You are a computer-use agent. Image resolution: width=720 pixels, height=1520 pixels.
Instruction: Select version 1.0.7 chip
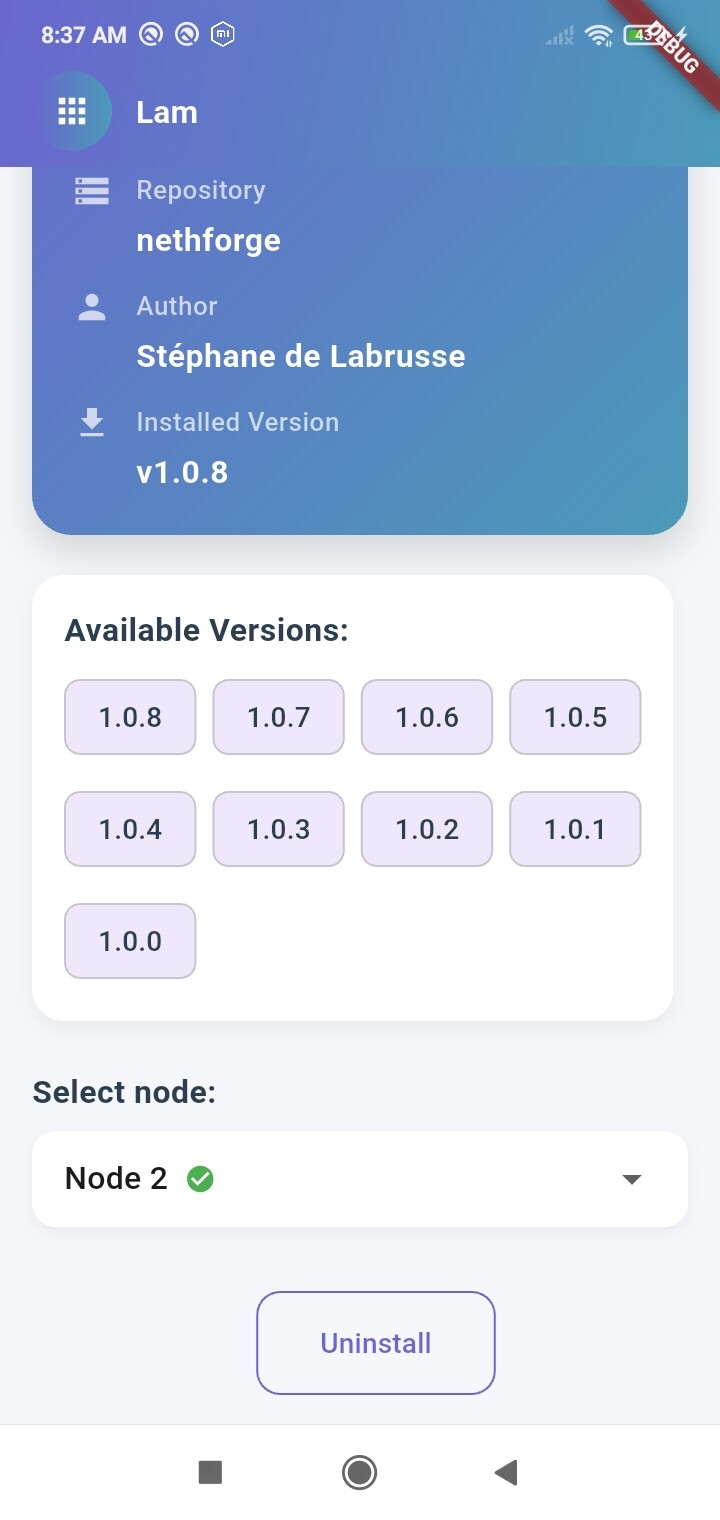coord(279,717)
